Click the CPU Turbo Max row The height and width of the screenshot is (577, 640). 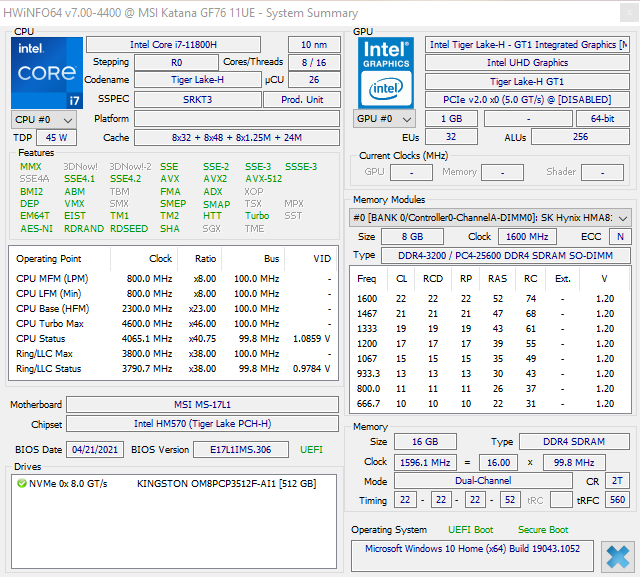click(173, 324)
